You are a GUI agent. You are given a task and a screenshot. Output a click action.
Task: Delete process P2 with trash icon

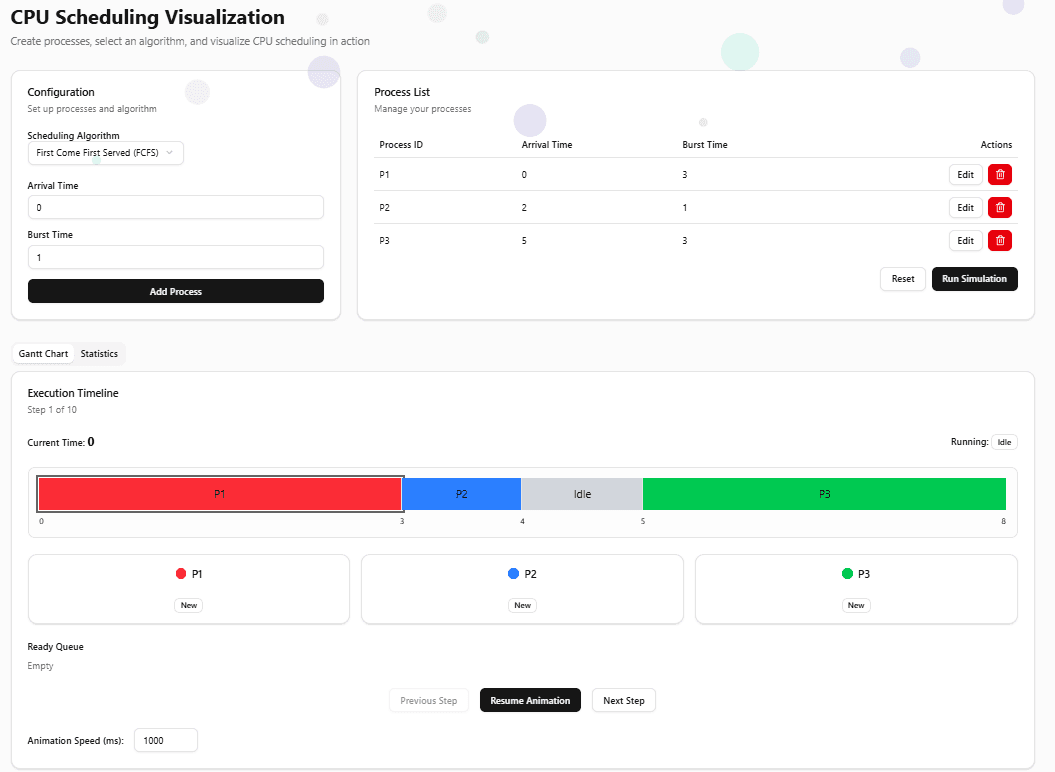tap(999, 208)
